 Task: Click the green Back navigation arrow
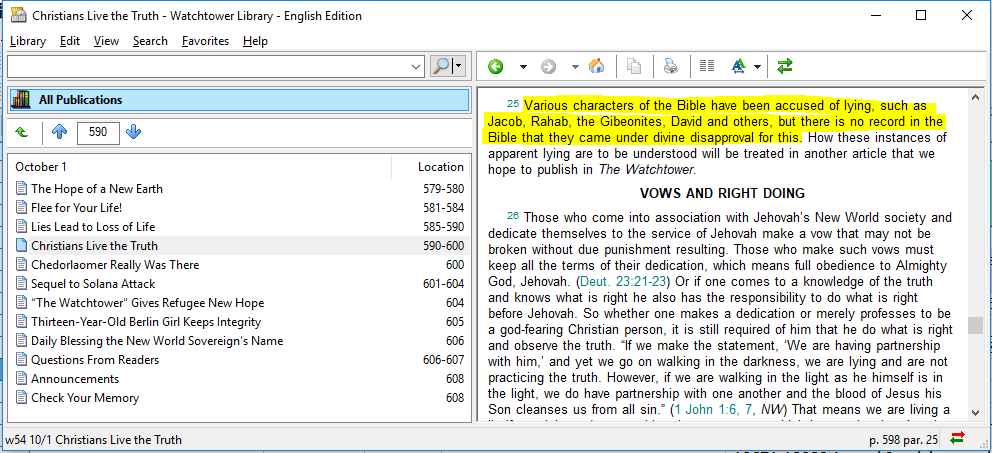495,67
